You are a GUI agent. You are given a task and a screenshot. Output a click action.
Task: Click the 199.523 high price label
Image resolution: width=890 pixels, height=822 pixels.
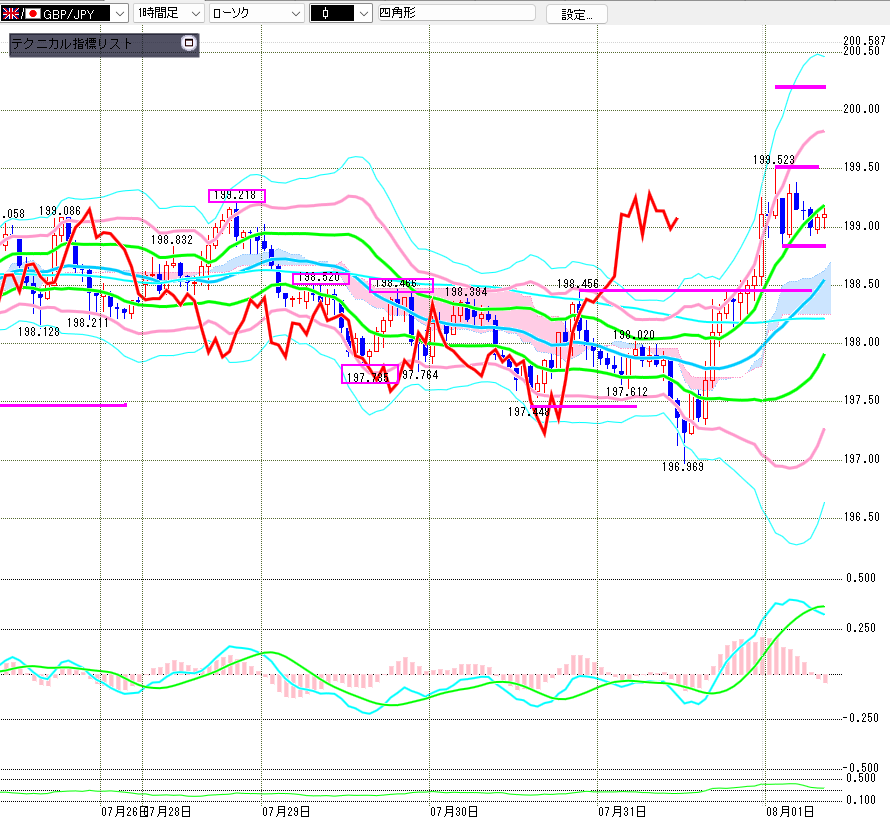pos(774,160)
